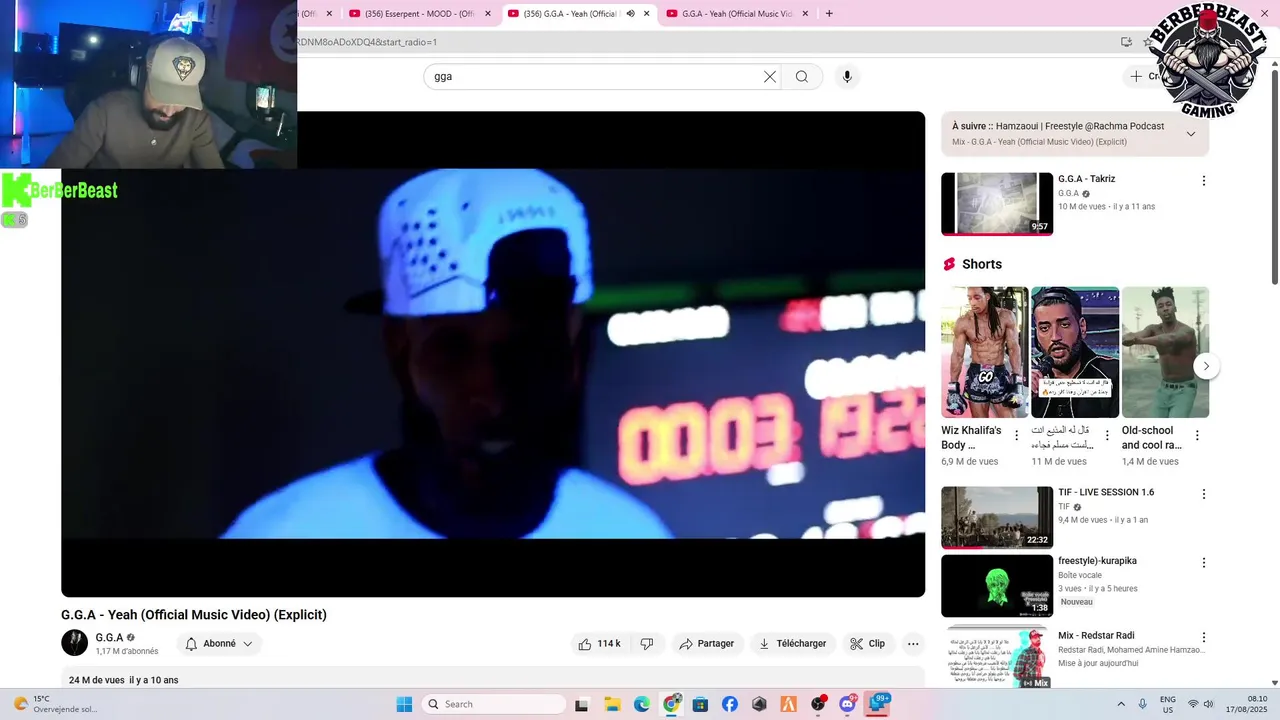Launch Microsoft Edge from the taskbar
1280x720 pixels.
[641, 704]
